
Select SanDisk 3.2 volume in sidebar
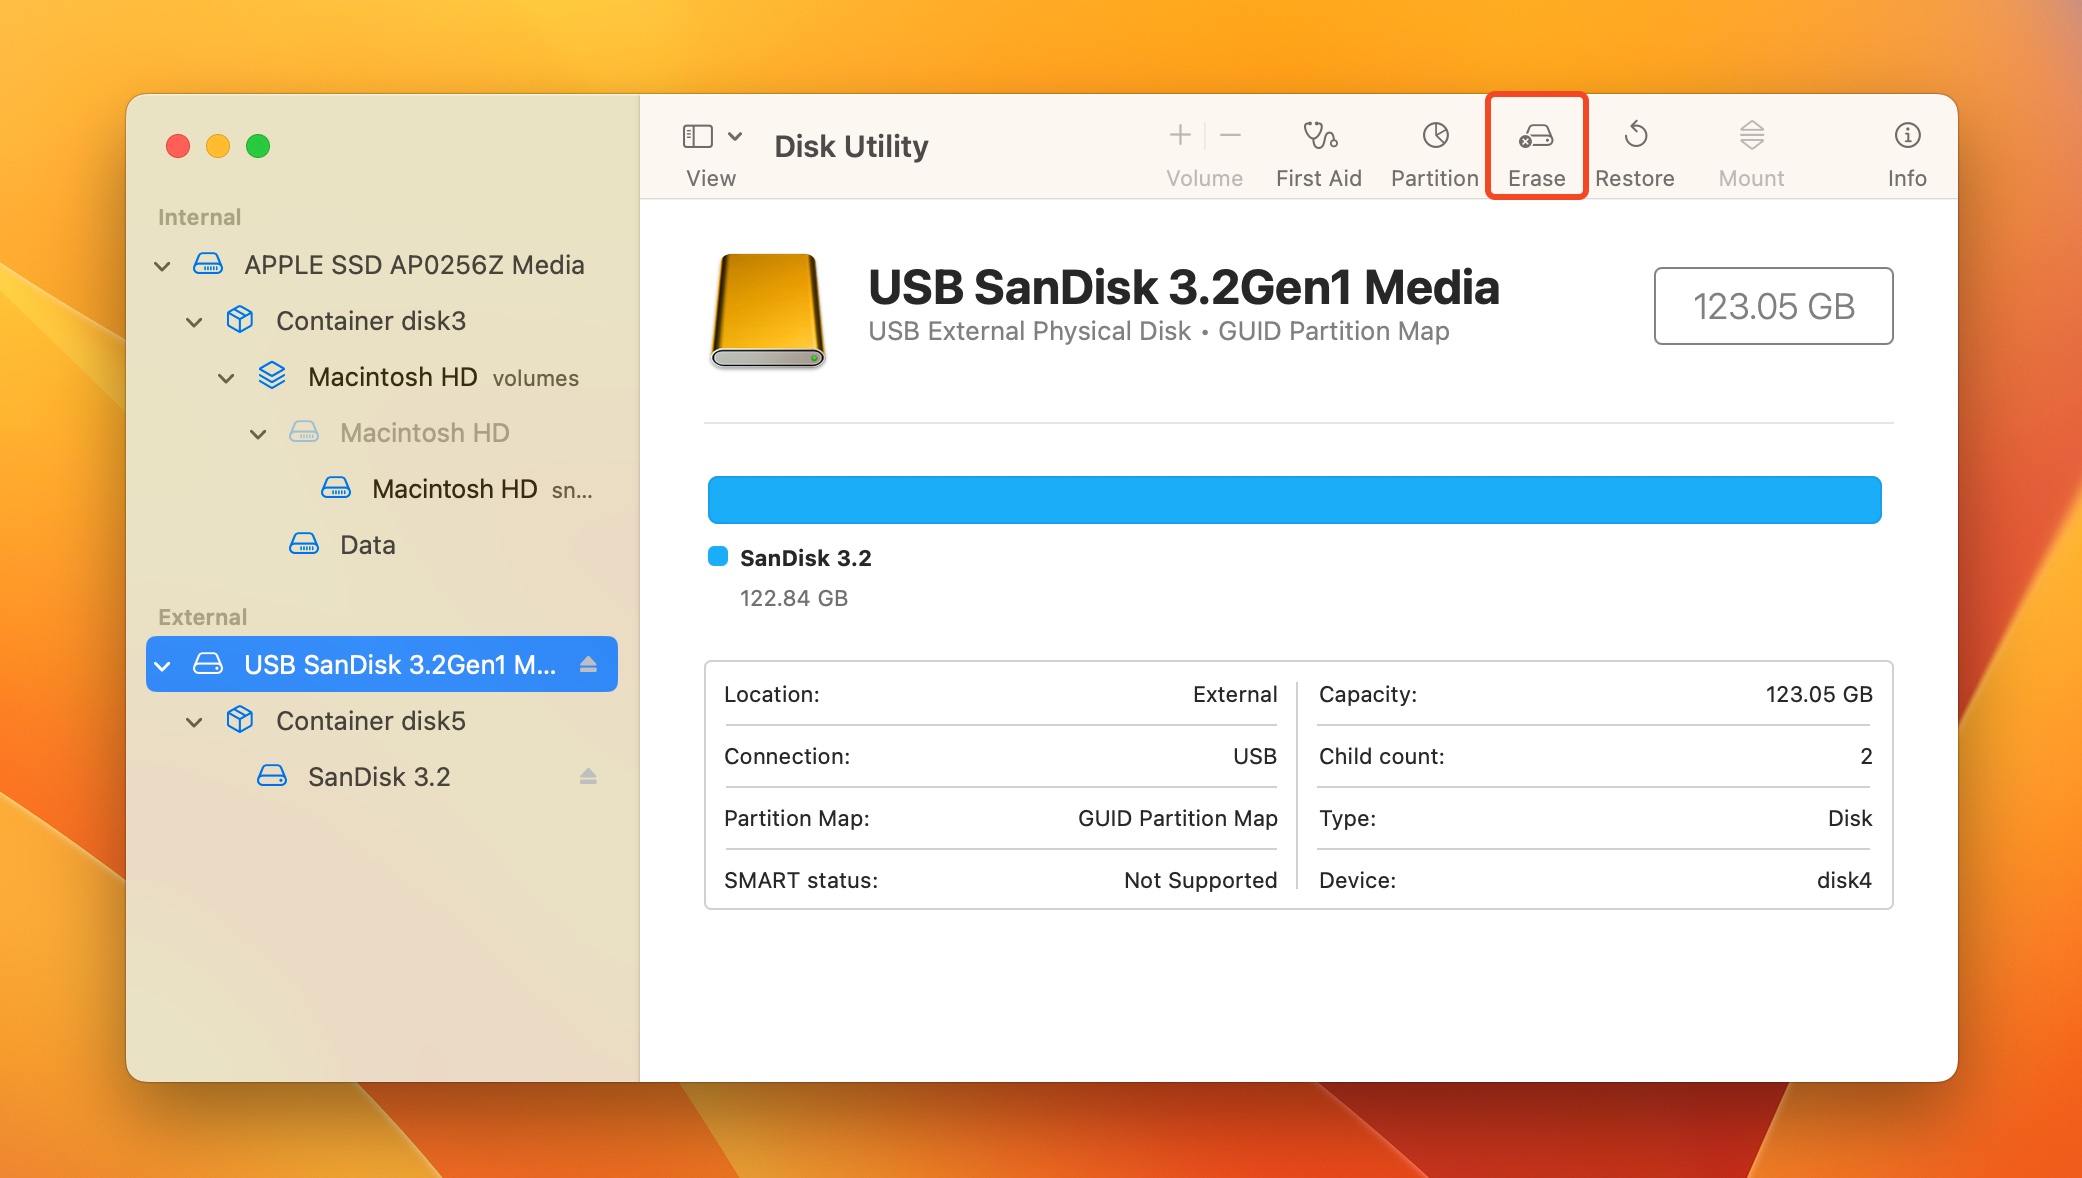click(379, 777)
